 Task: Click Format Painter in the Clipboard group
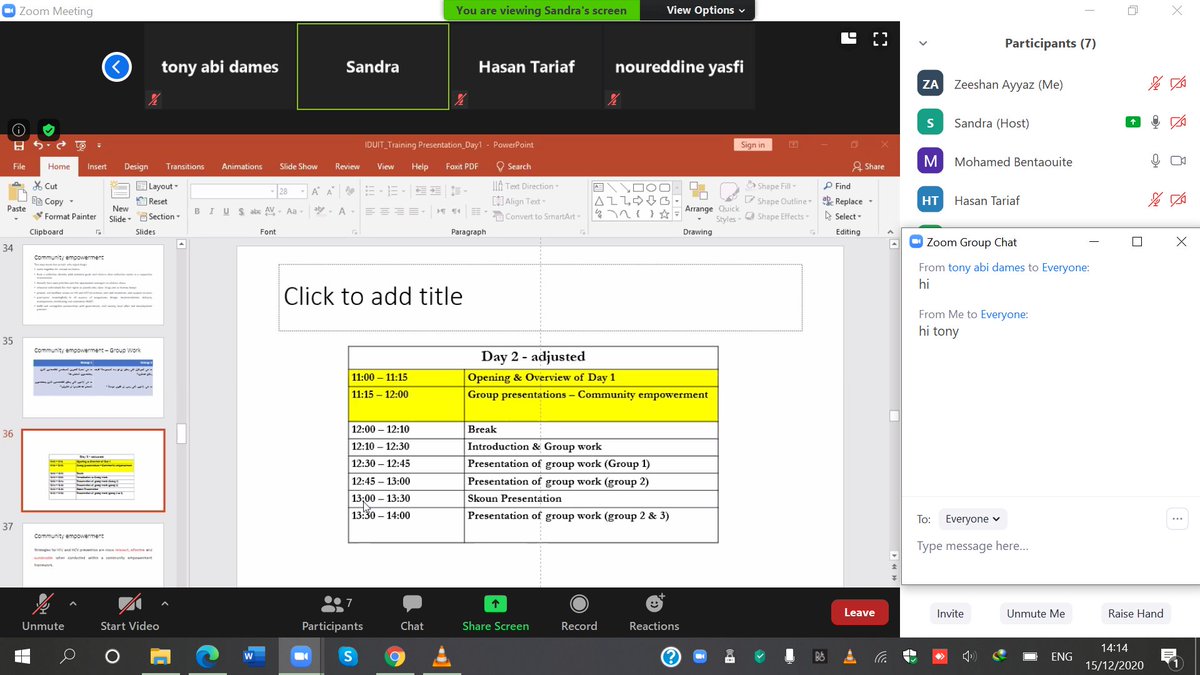(65, 216)
